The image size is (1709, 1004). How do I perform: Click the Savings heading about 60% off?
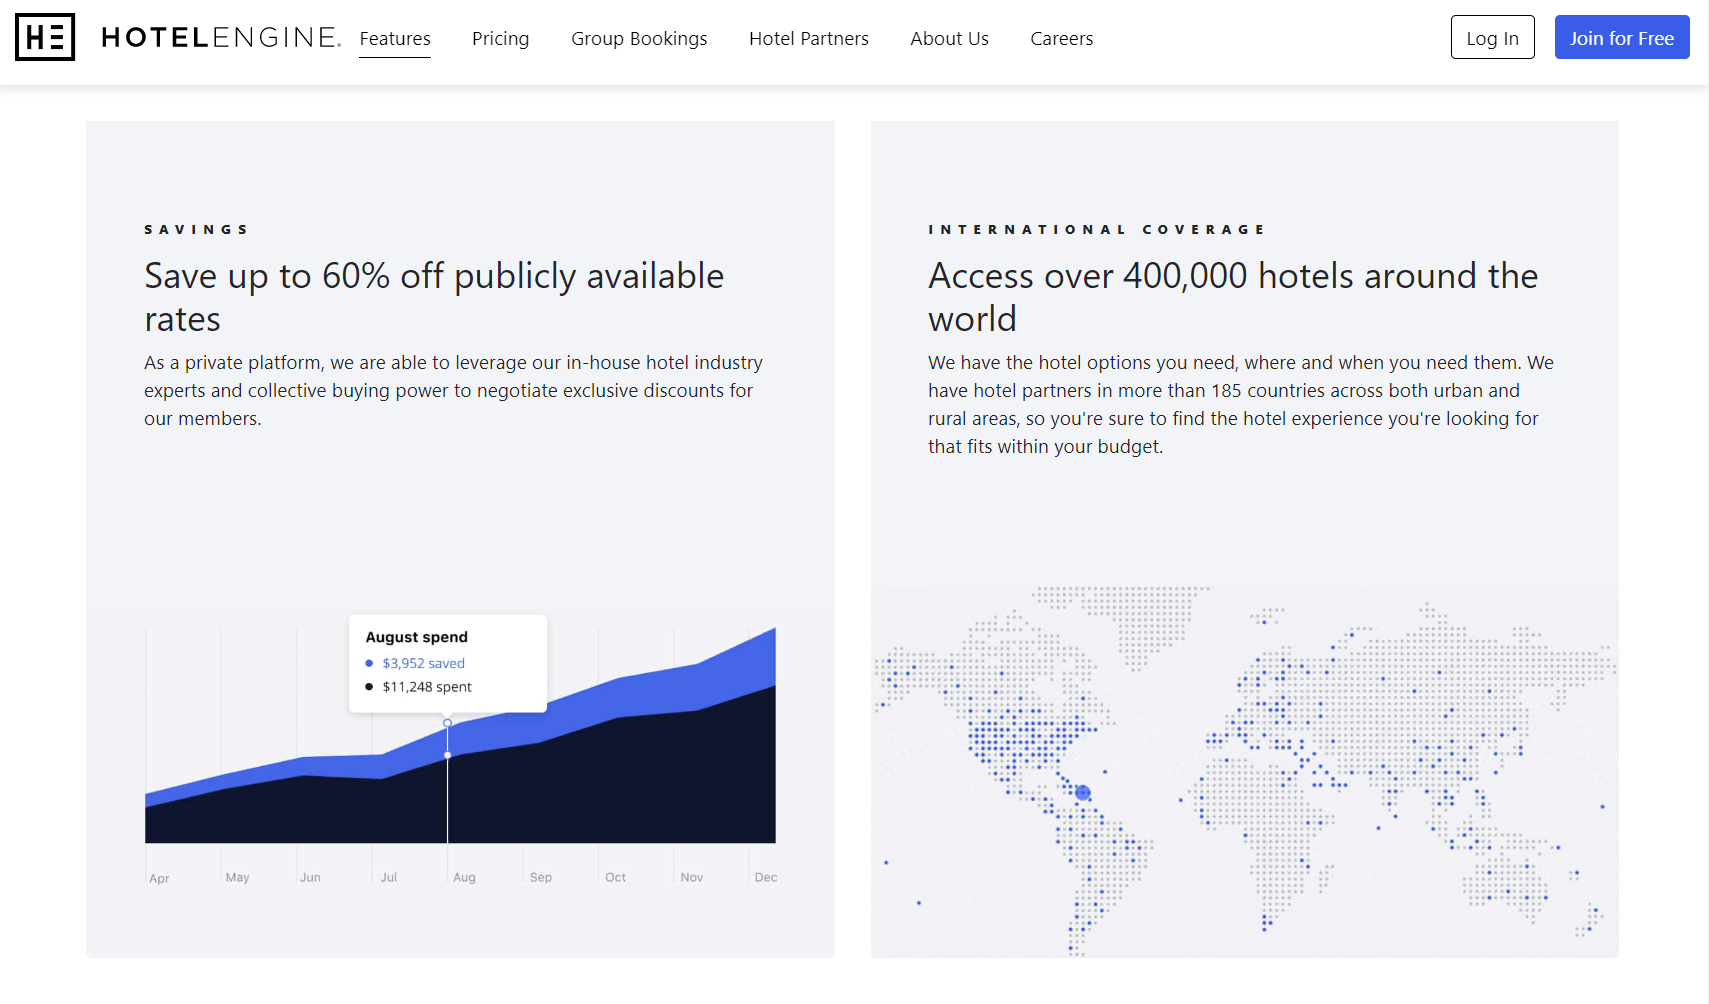434,297
